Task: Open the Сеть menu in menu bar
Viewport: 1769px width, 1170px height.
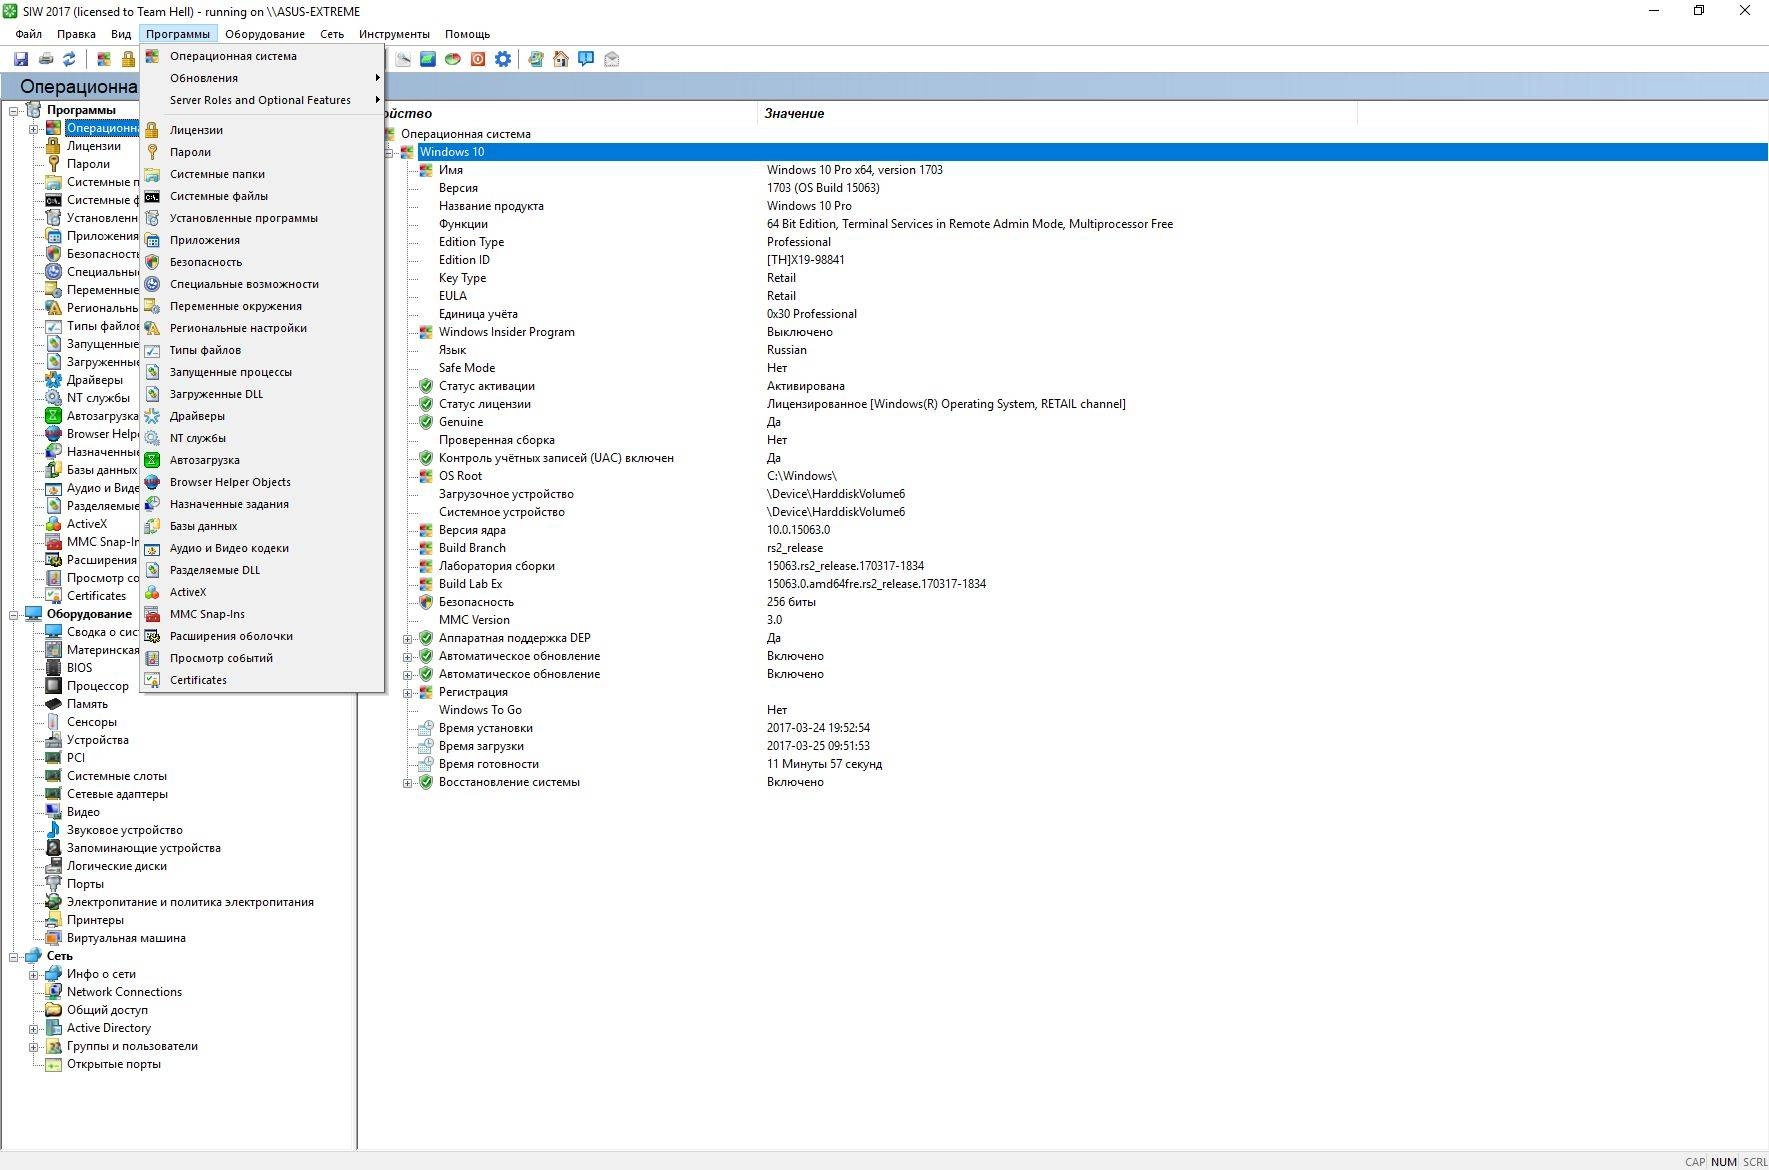Action: pos(332,34)
